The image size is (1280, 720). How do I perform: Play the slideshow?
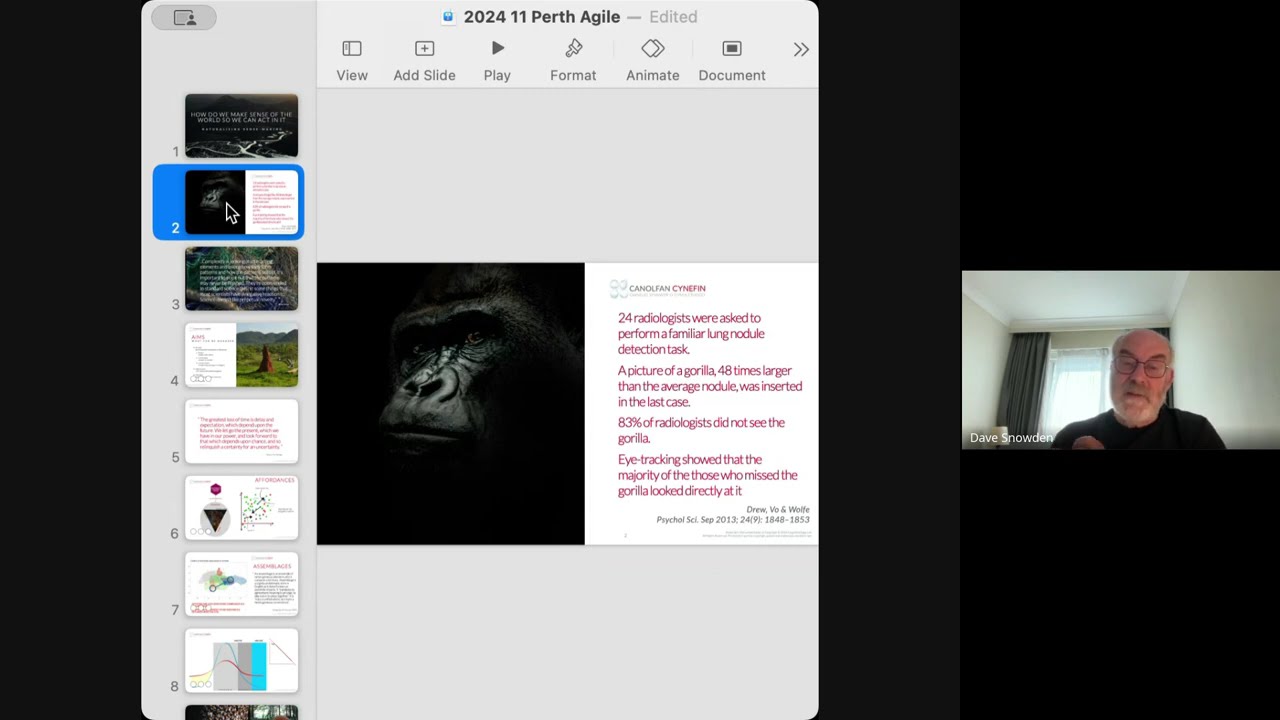497,49
